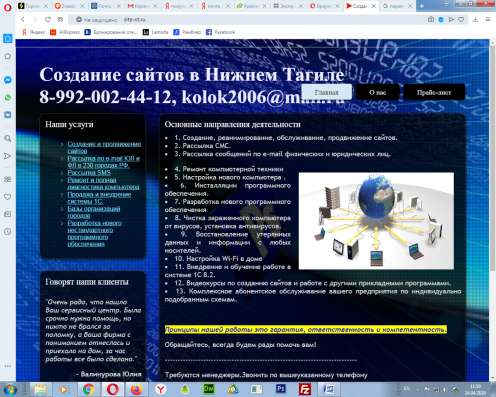Open the downloads arrow icon
The height and width of the screenshot is (397, 496).
coord(475,20)
